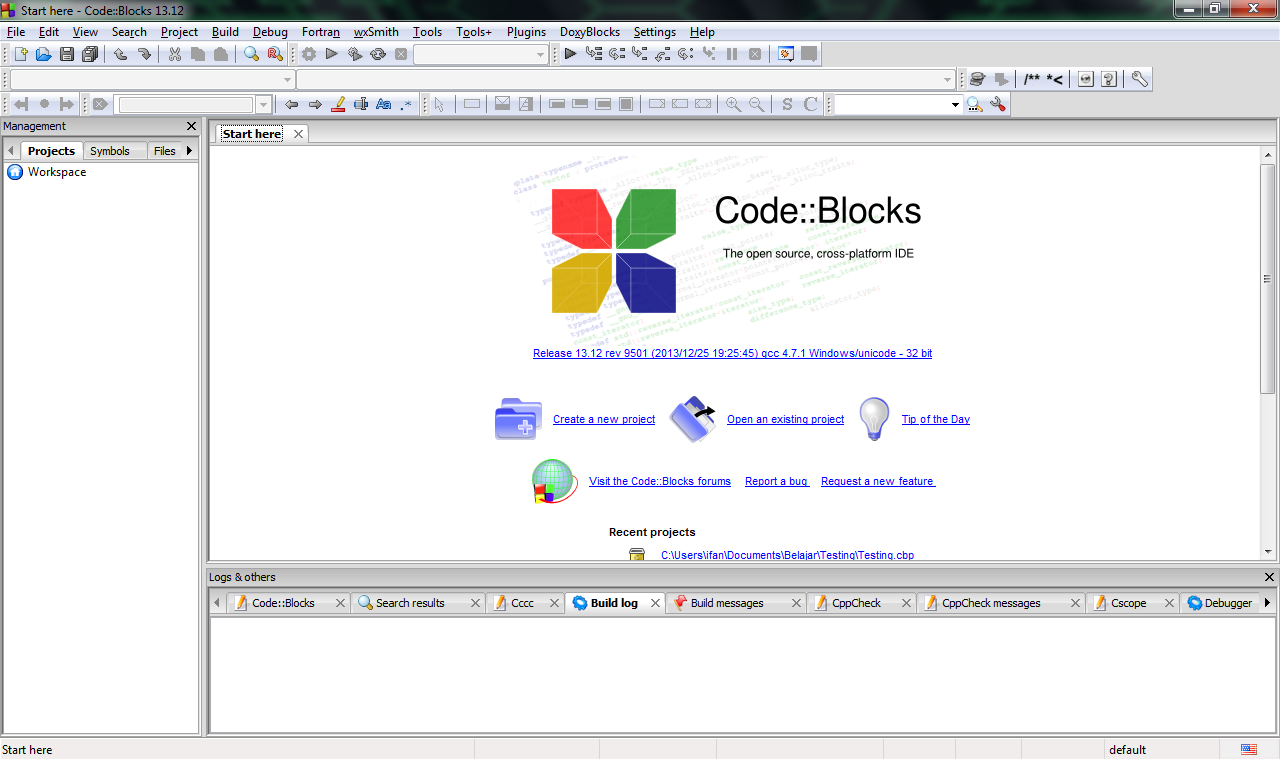Click the Step out debug icon
1280x760 pixels.
point(663,54)
